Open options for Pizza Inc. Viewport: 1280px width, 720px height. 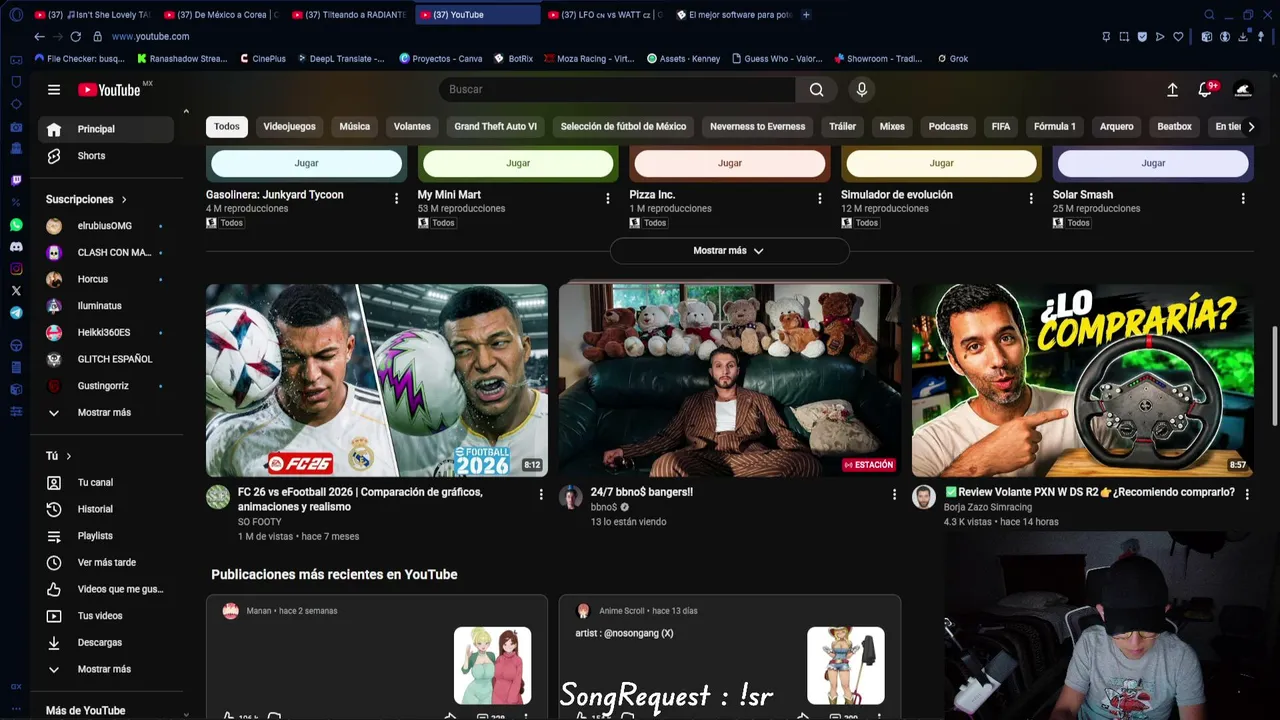click(x=819, y=199)
